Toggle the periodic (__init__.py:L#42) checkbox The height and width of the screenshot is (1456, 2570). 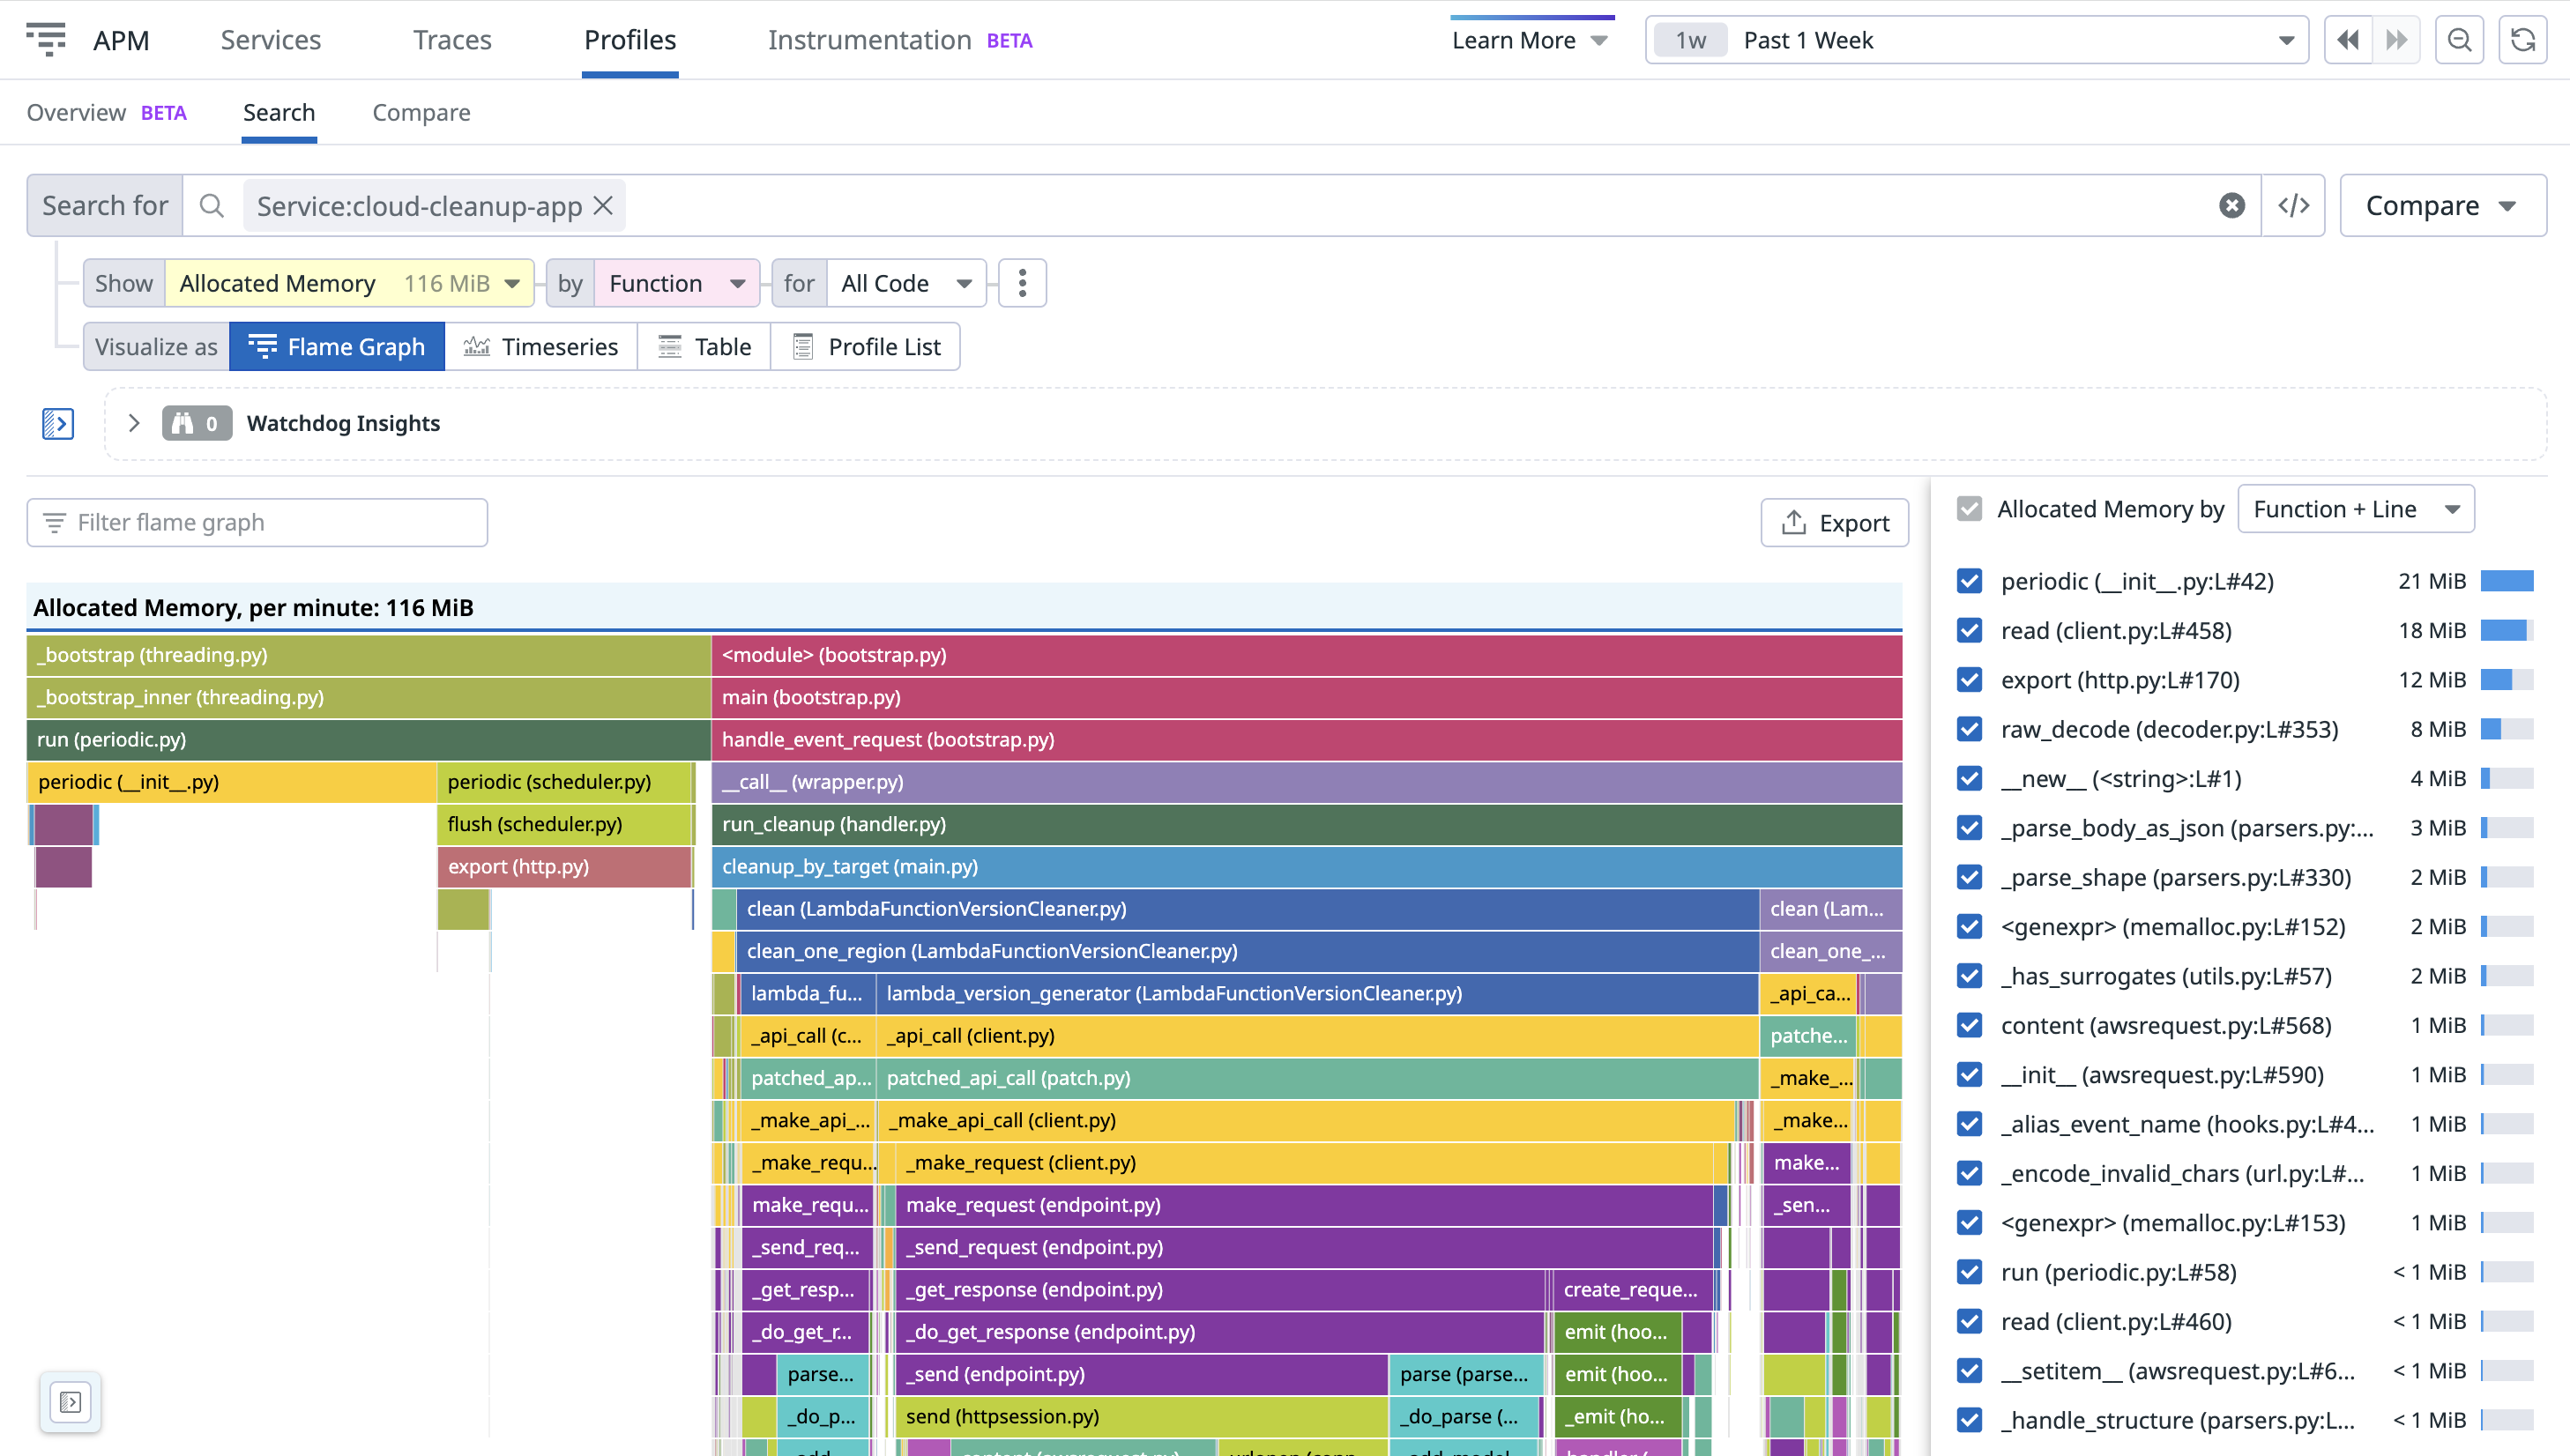click(x=1970, y=579)
